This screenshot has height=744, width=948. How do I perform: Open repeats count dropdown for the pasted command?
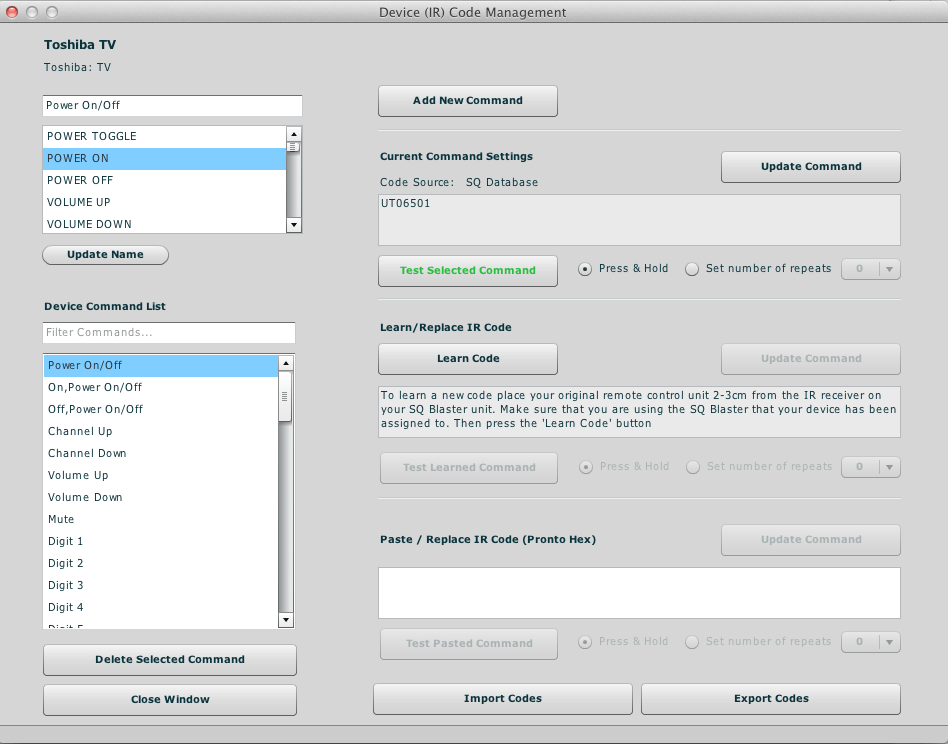coord(871,642)
